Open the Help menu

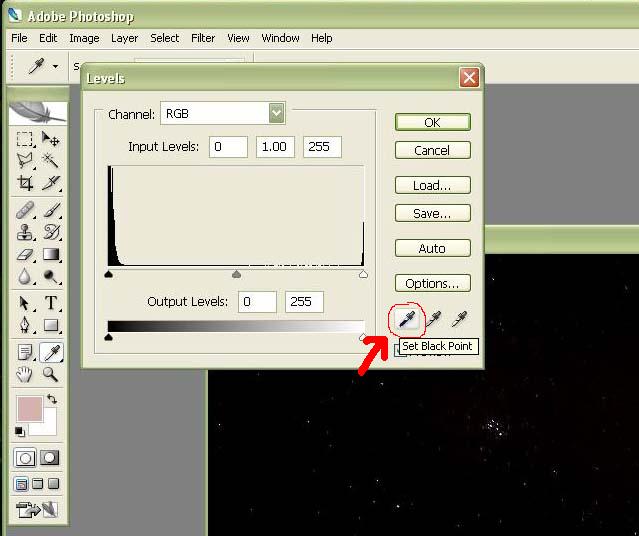click(322, 38)
